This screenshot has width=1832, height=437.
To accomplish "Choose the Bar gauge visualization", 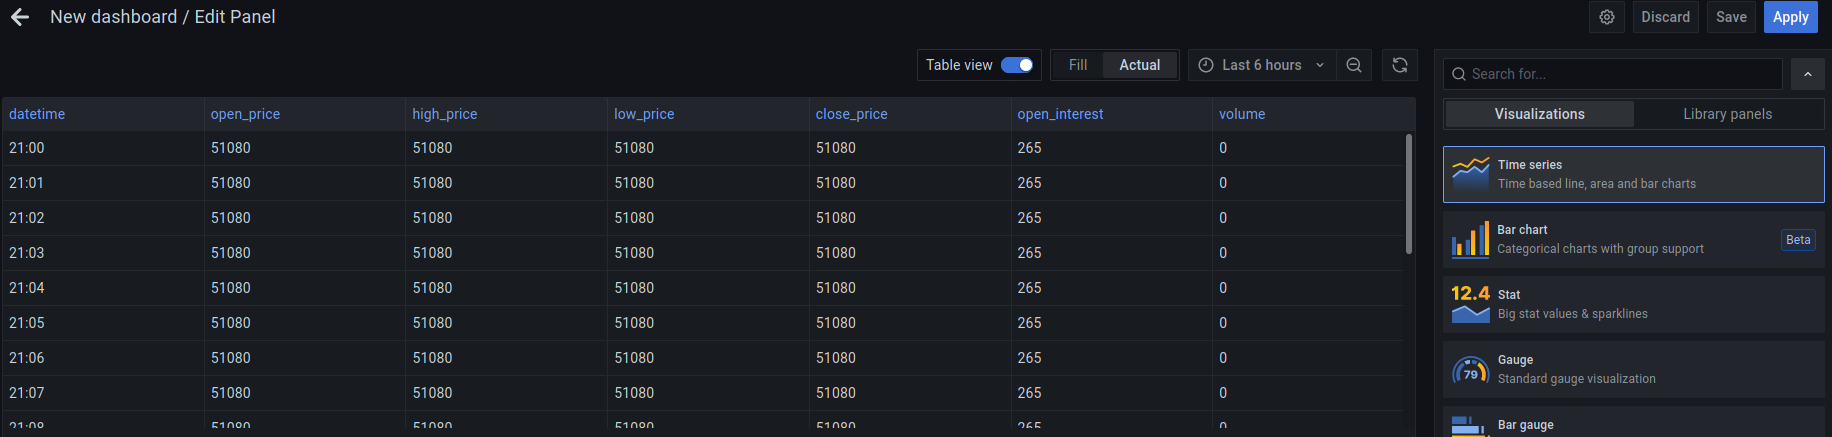I will pos(1634,422).
